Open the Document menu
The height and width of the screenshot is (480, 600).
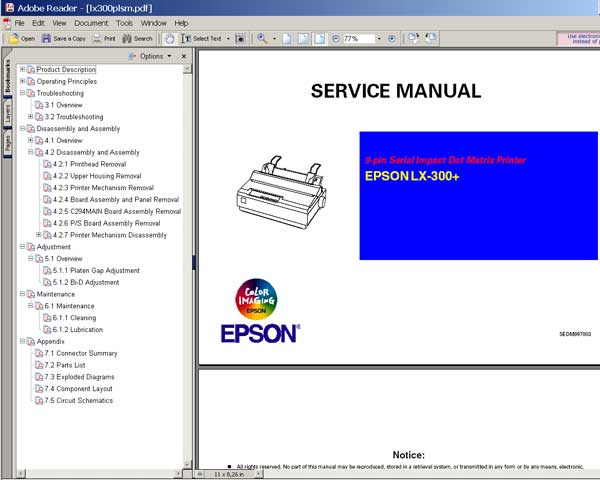[x=91, y=23]
